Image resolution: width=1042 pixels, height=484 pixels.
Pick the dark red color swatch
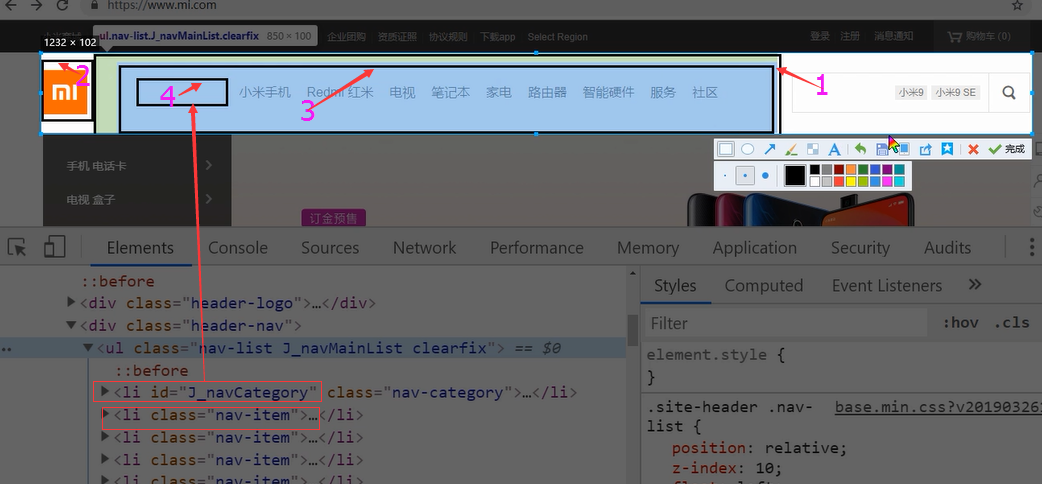click(839, 170)
